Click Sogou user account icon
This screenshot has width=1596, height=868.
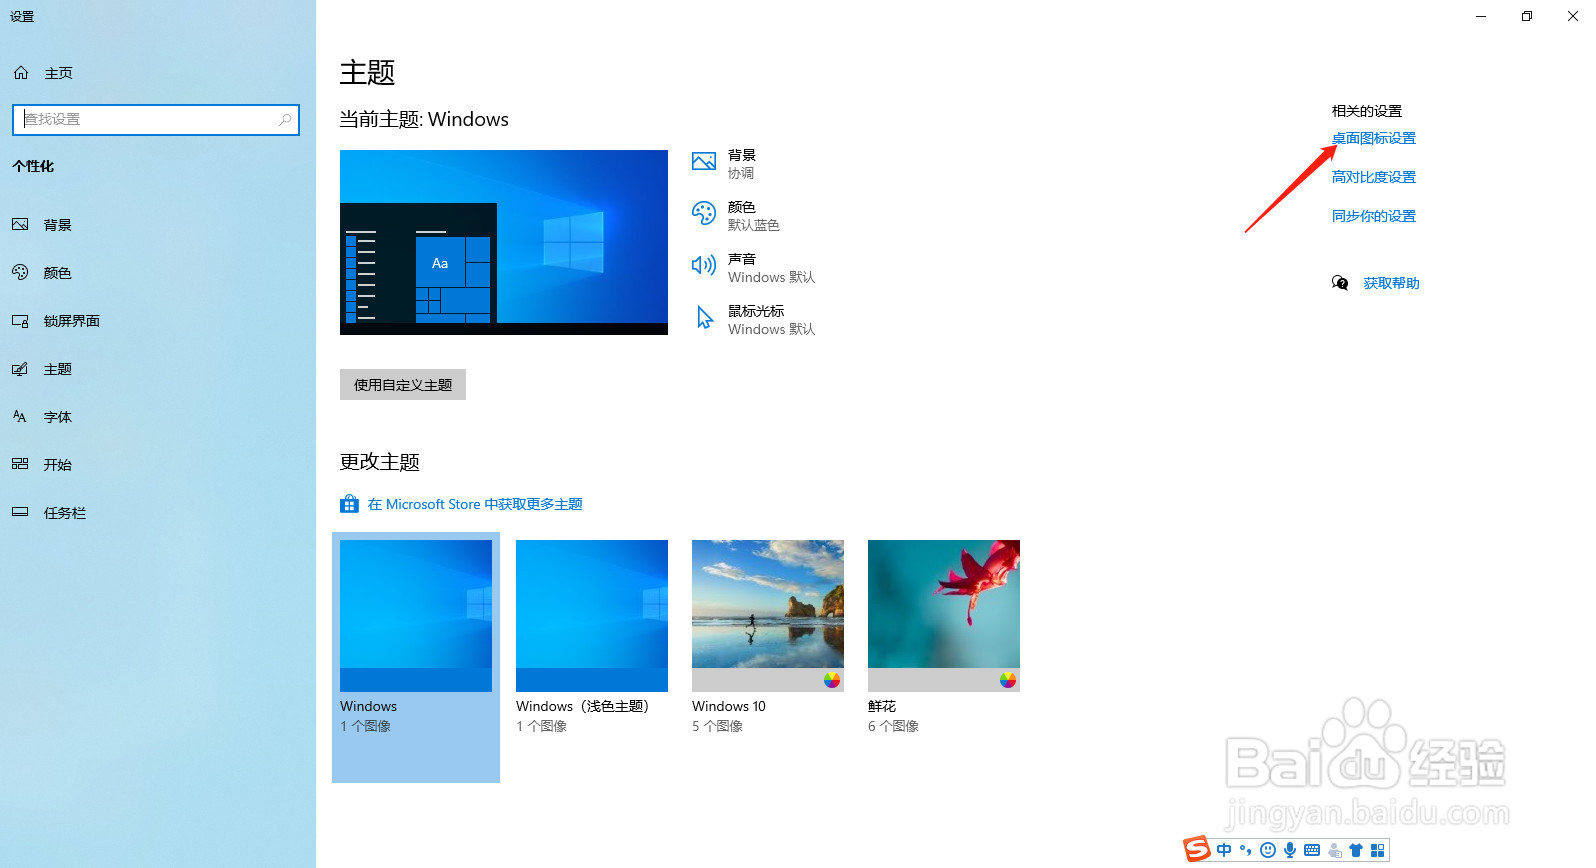pos(1334,851)
